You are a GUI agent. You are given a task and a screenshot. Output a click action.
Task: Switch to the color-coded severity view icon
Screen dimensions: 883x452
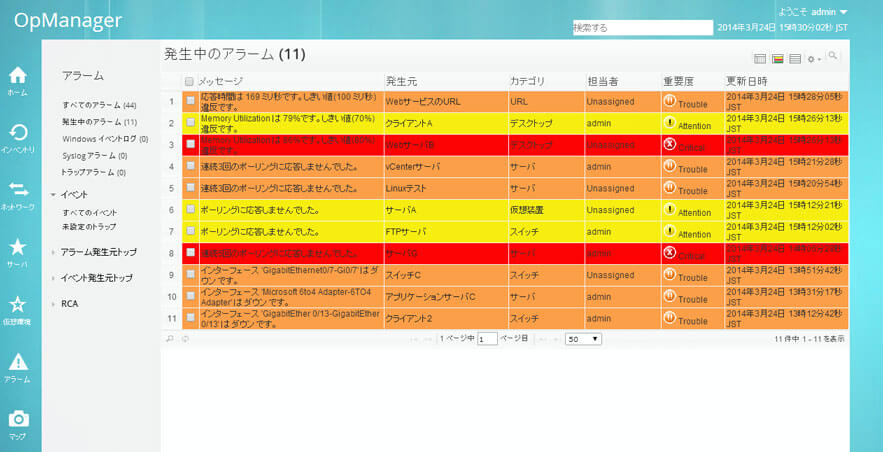tap(778, 59)
